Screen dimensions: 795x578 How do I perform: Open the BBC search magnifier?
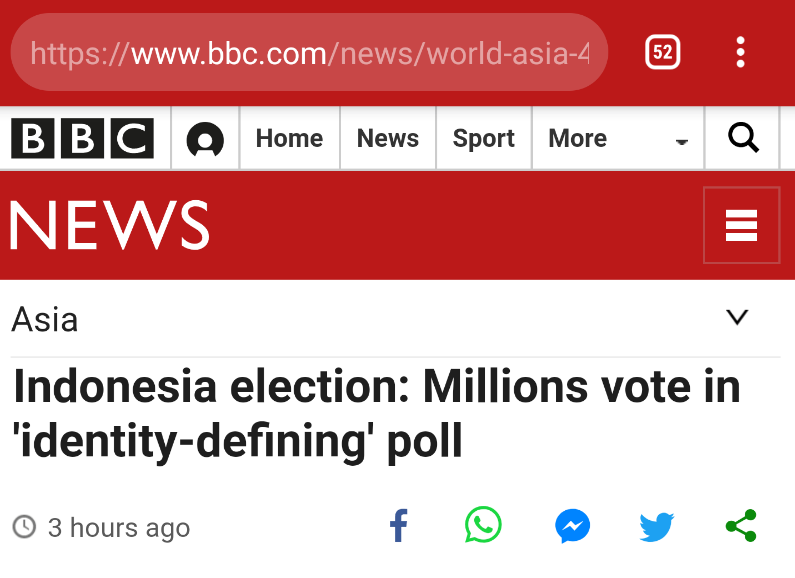point(743,137)
